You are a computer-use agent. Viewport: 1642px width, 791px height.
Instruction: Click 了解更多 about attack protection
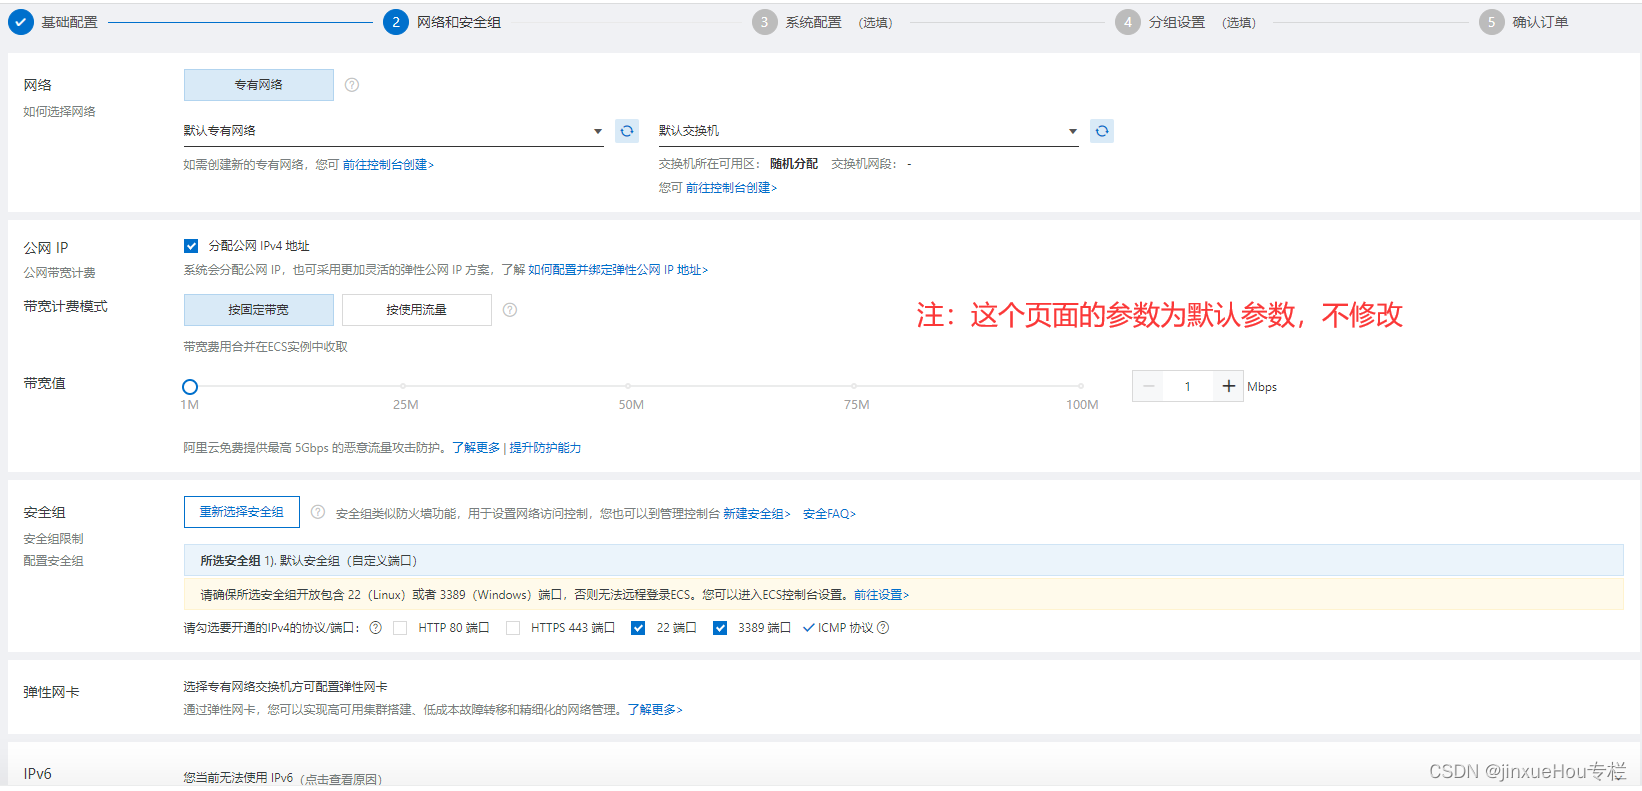pos(476,448)
